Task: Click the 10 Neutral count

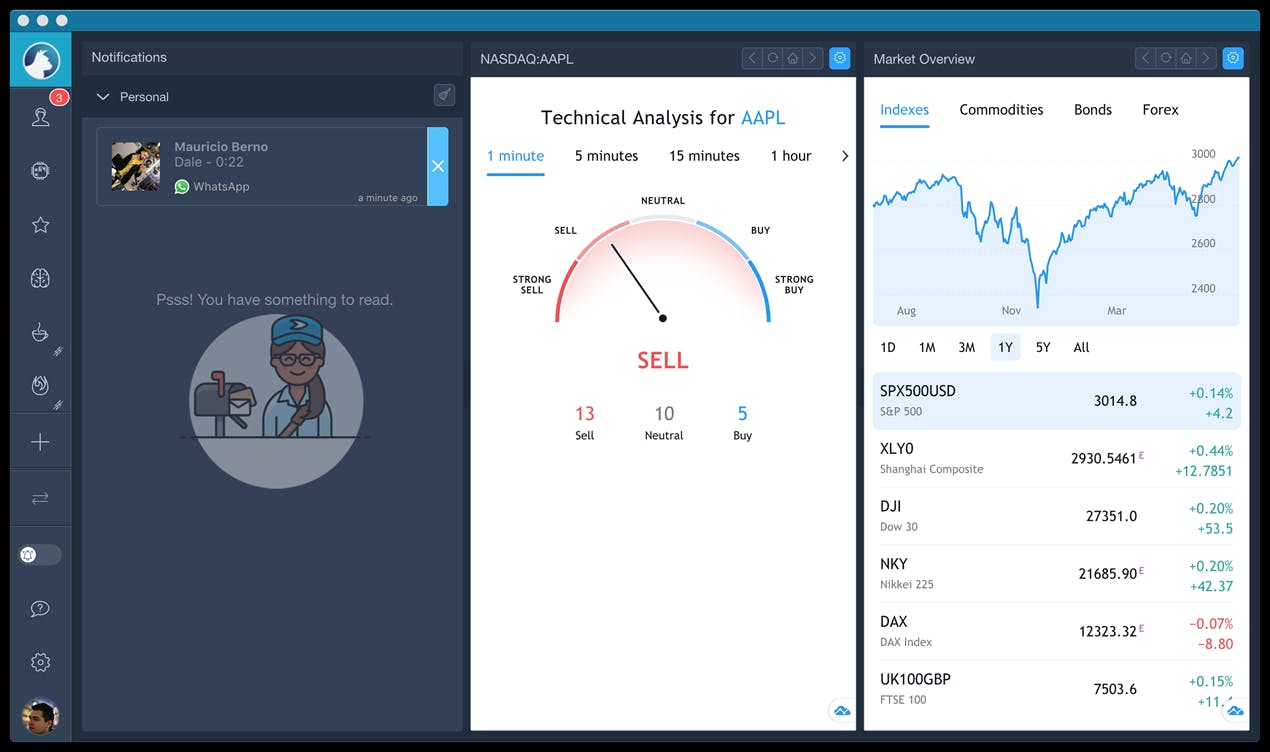Action: [x=664, y=414]
